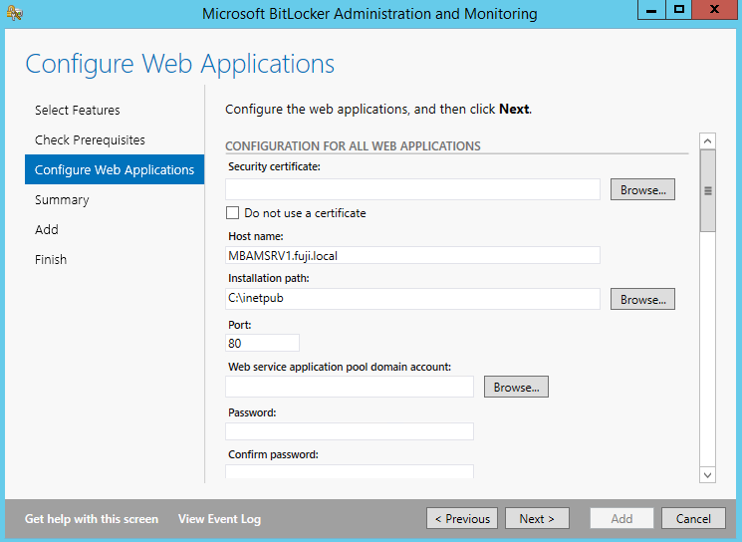The height and width of the screenshot is (542, 742).
Task: Open 'Get help with this screen' link
Action: coord(91,519)
